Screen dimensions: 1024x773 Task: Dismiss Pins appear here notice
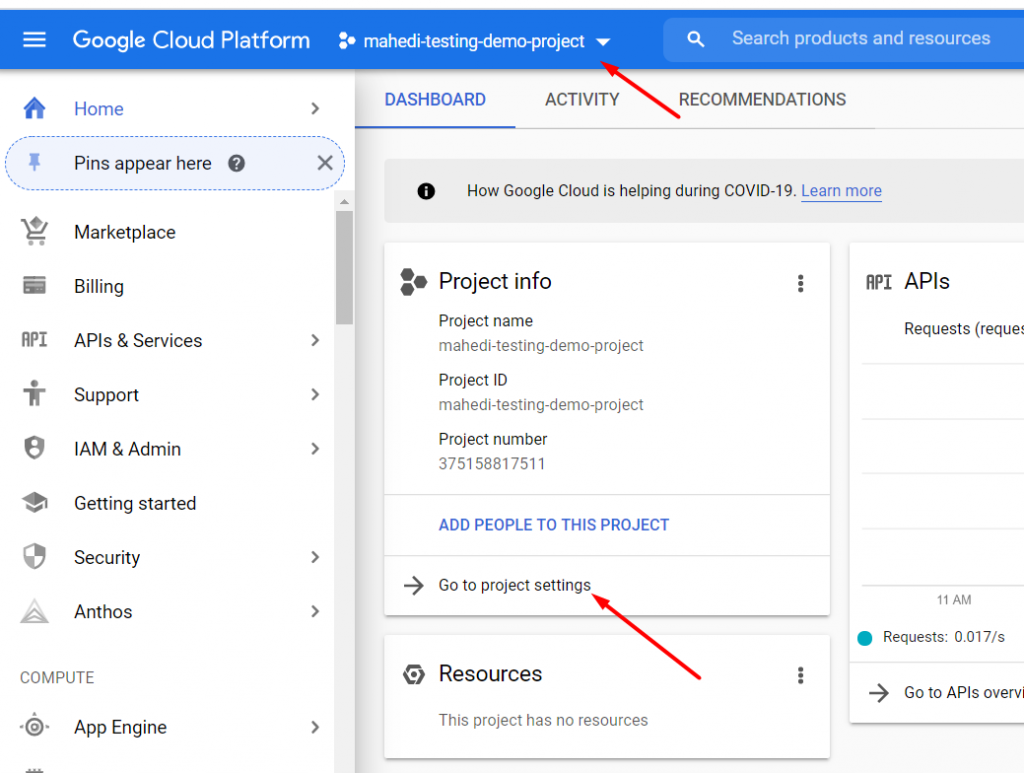(325, 162)
